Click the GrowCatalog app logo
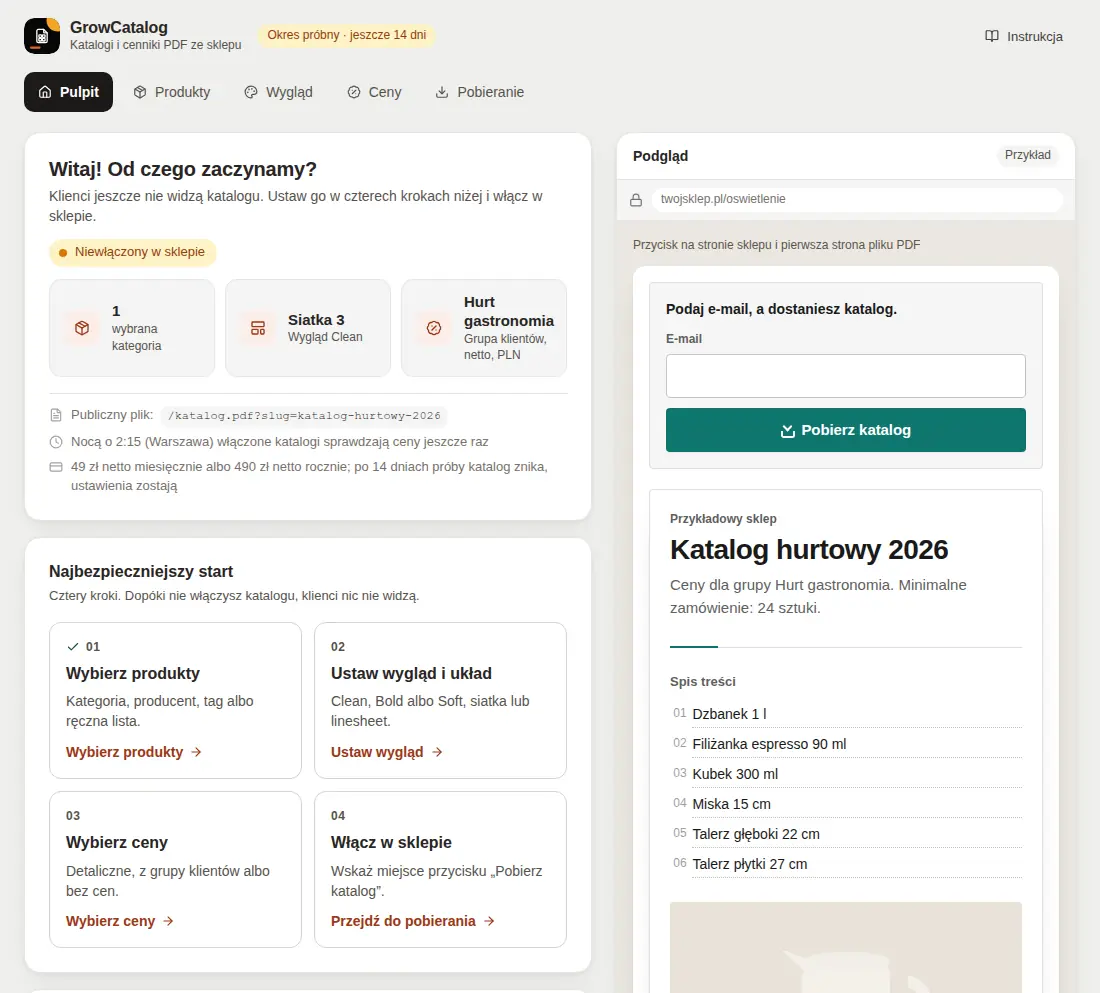The image size is (1100, 993). coord(42,36)
